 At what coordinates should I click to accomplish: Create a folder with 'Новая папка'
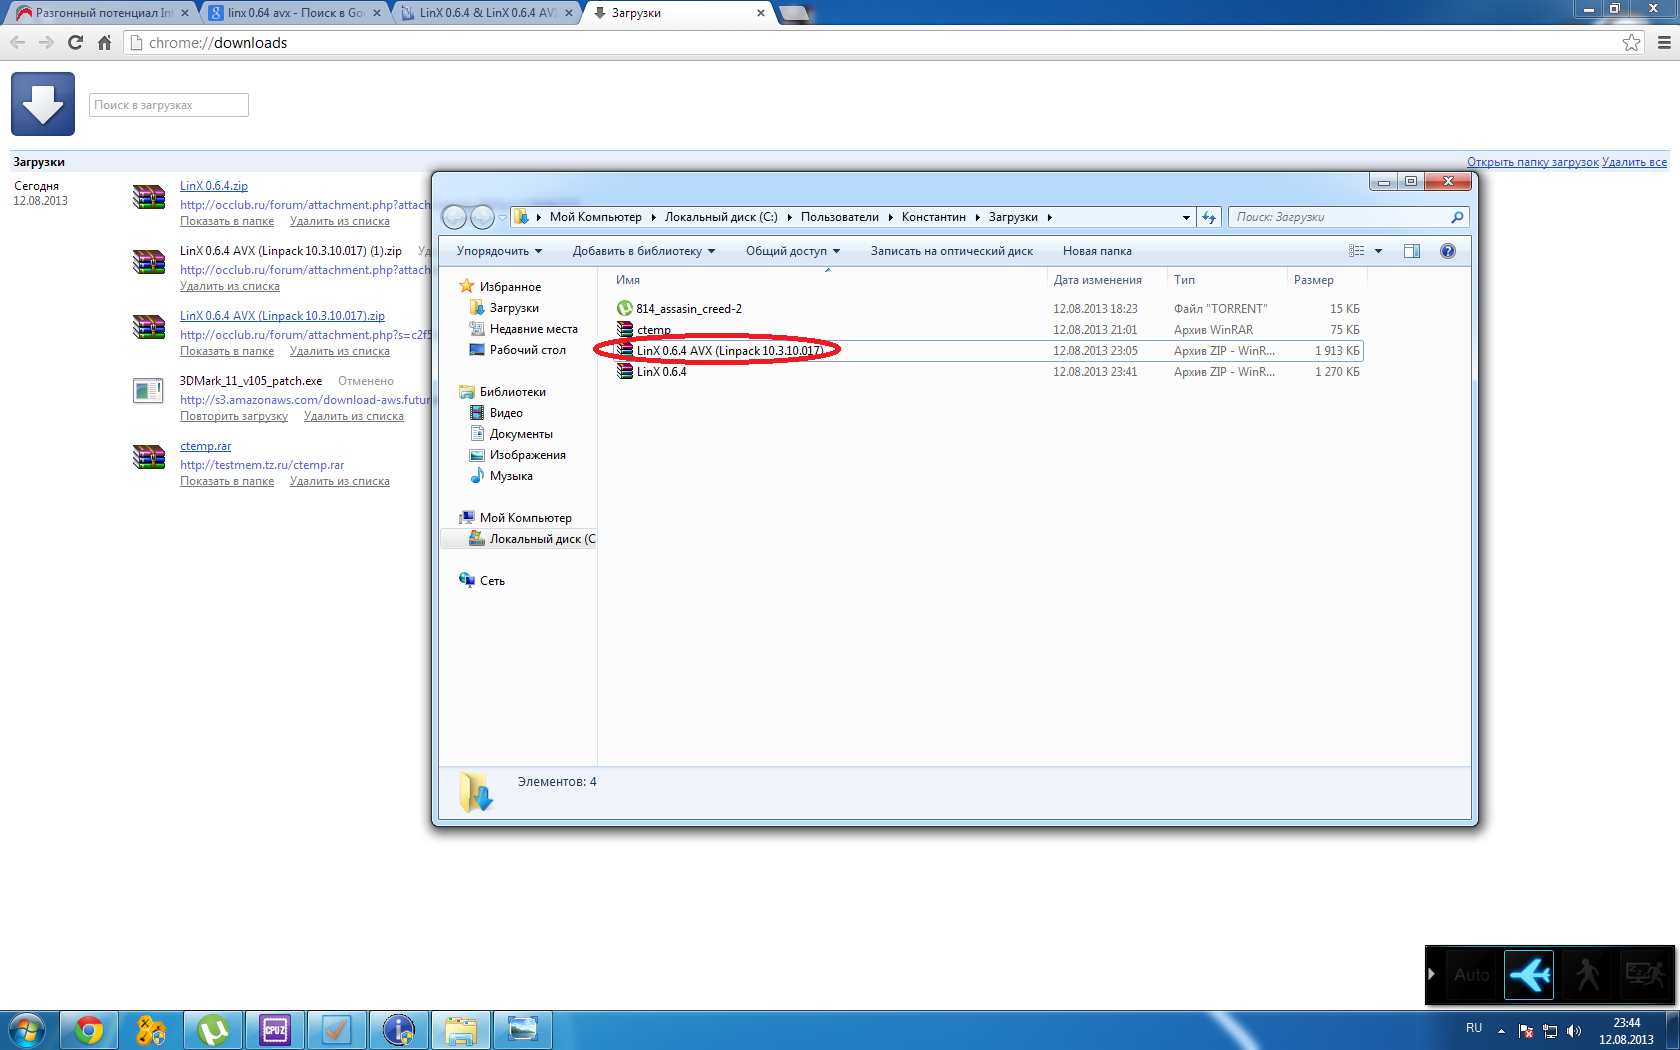pyautogui.click(x=1097, y=251)
